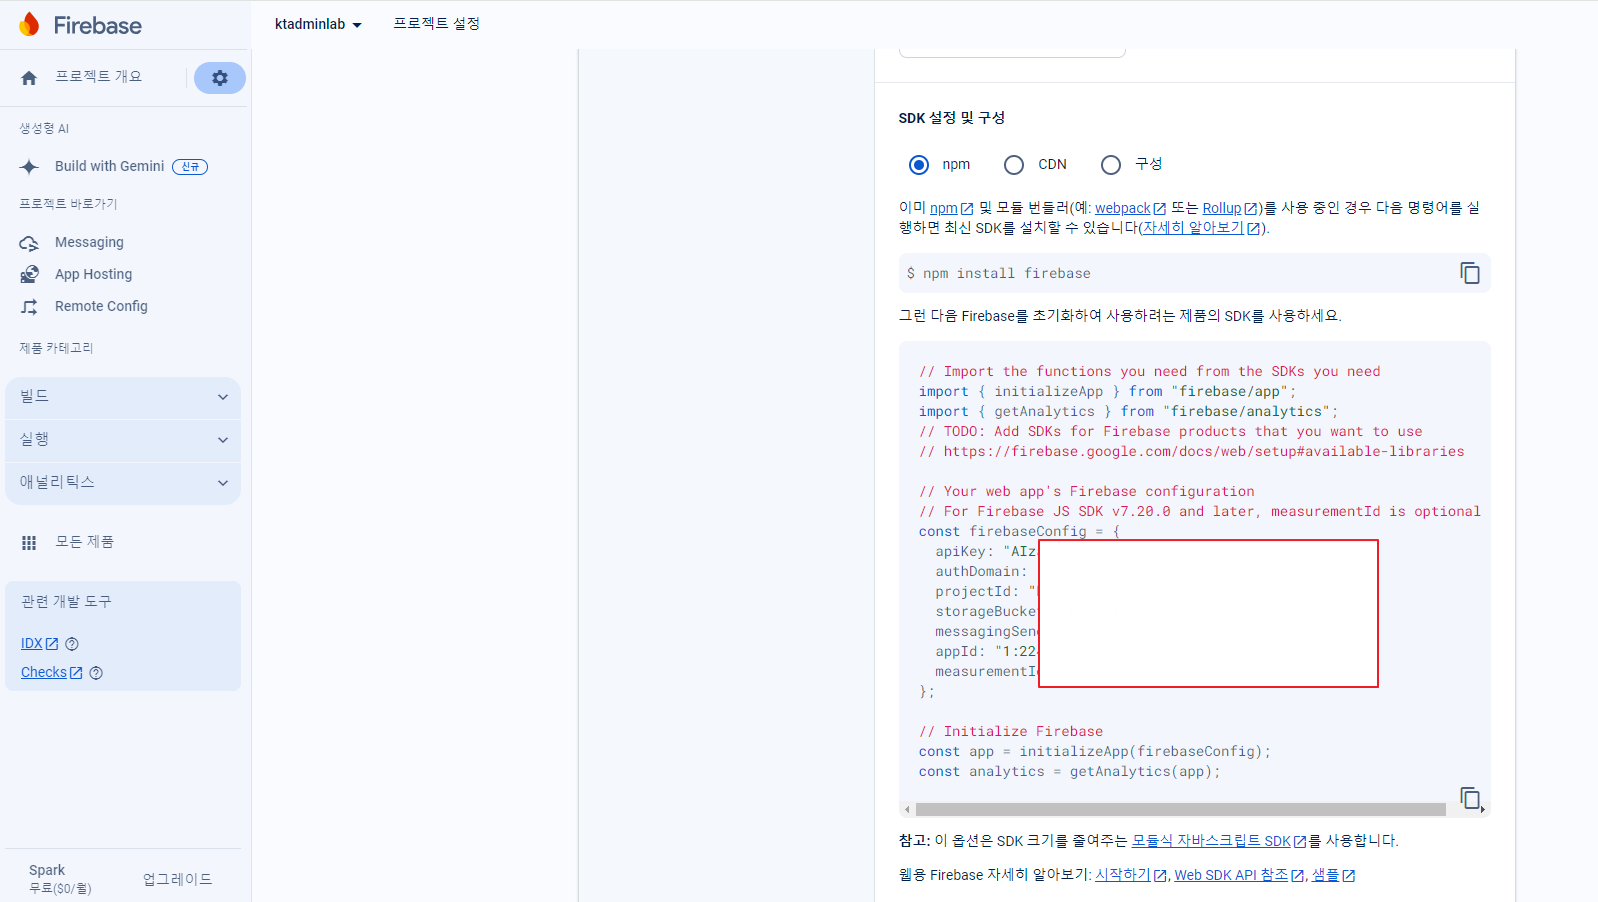Viewport: 1598px width, 902px height.
Task: Expand the 실행 category
Action: coord(123,440)
